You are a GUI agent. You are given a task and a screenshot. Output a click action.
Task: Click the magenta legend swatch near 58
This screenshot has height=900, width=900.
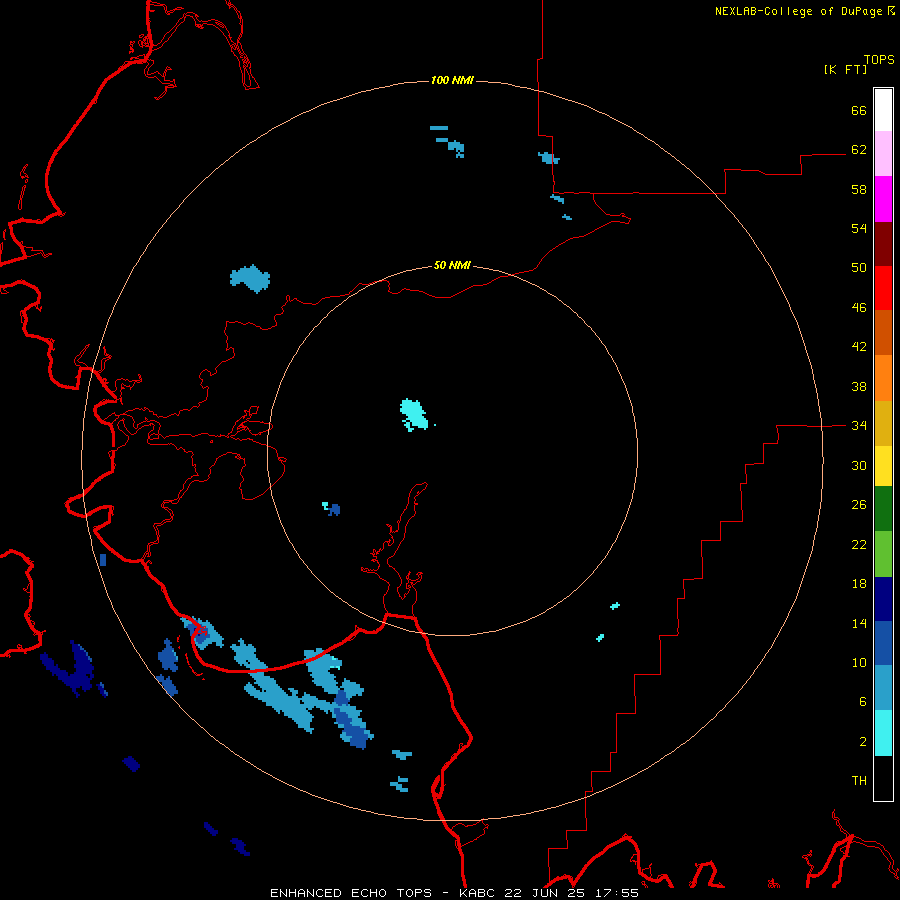point(883,199)
